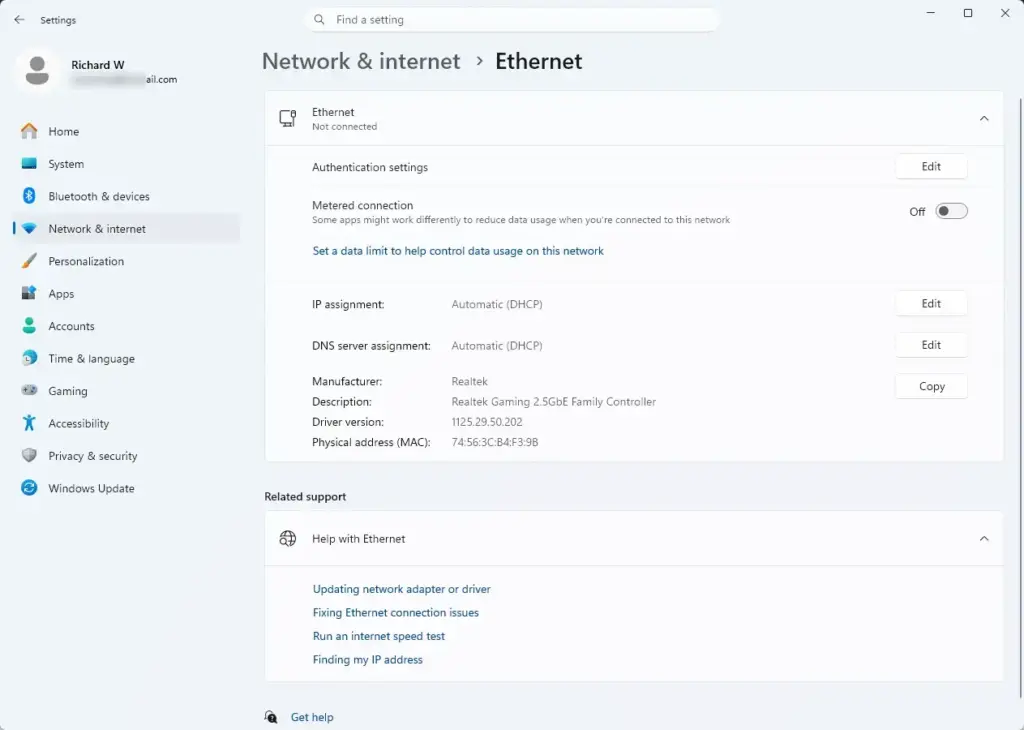Click the Ethernet adapter monitor icon
The image size is (1024, 730).
(x=287, y=118)
